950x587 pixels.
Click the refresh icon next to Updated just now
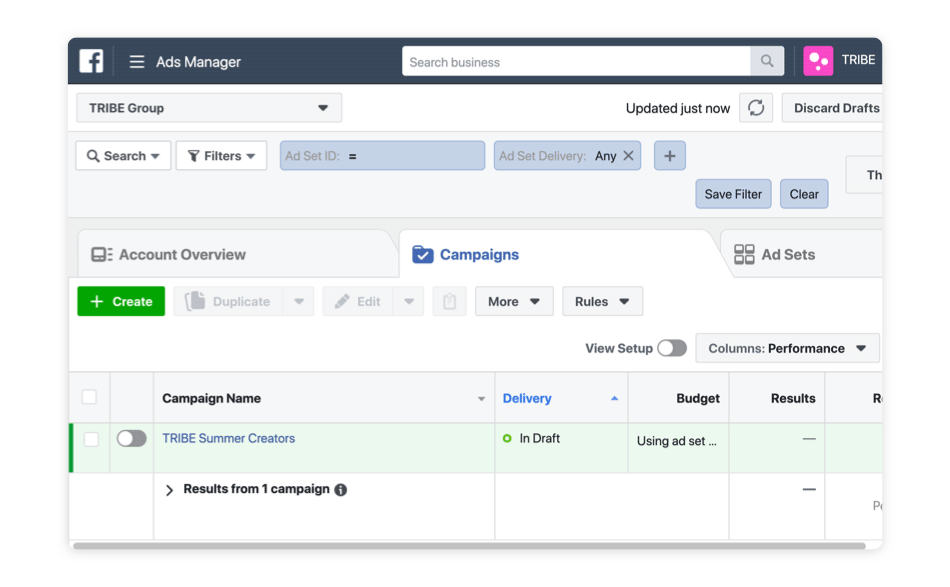coord(756,108)
